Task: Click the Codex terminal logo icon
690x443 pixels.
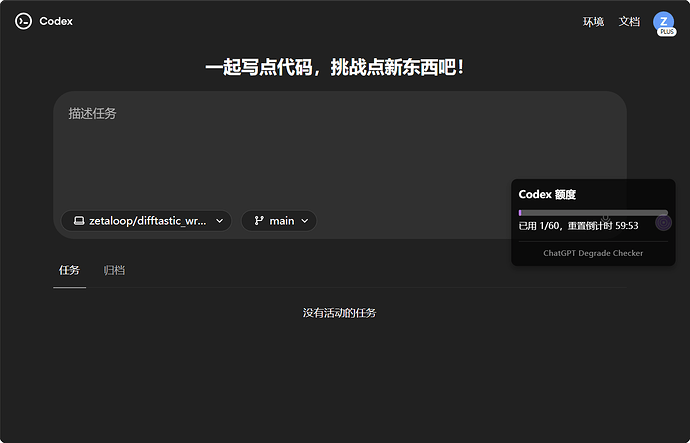Action: pyautogui.click(x=23, y=21)
